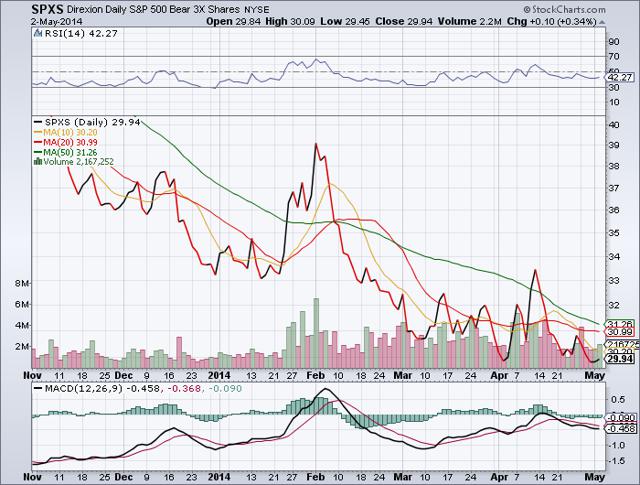Viewport: 640px width, 485px height.
Task: Click the tallest volume bar in early February
Action: (x=316, y=333)
